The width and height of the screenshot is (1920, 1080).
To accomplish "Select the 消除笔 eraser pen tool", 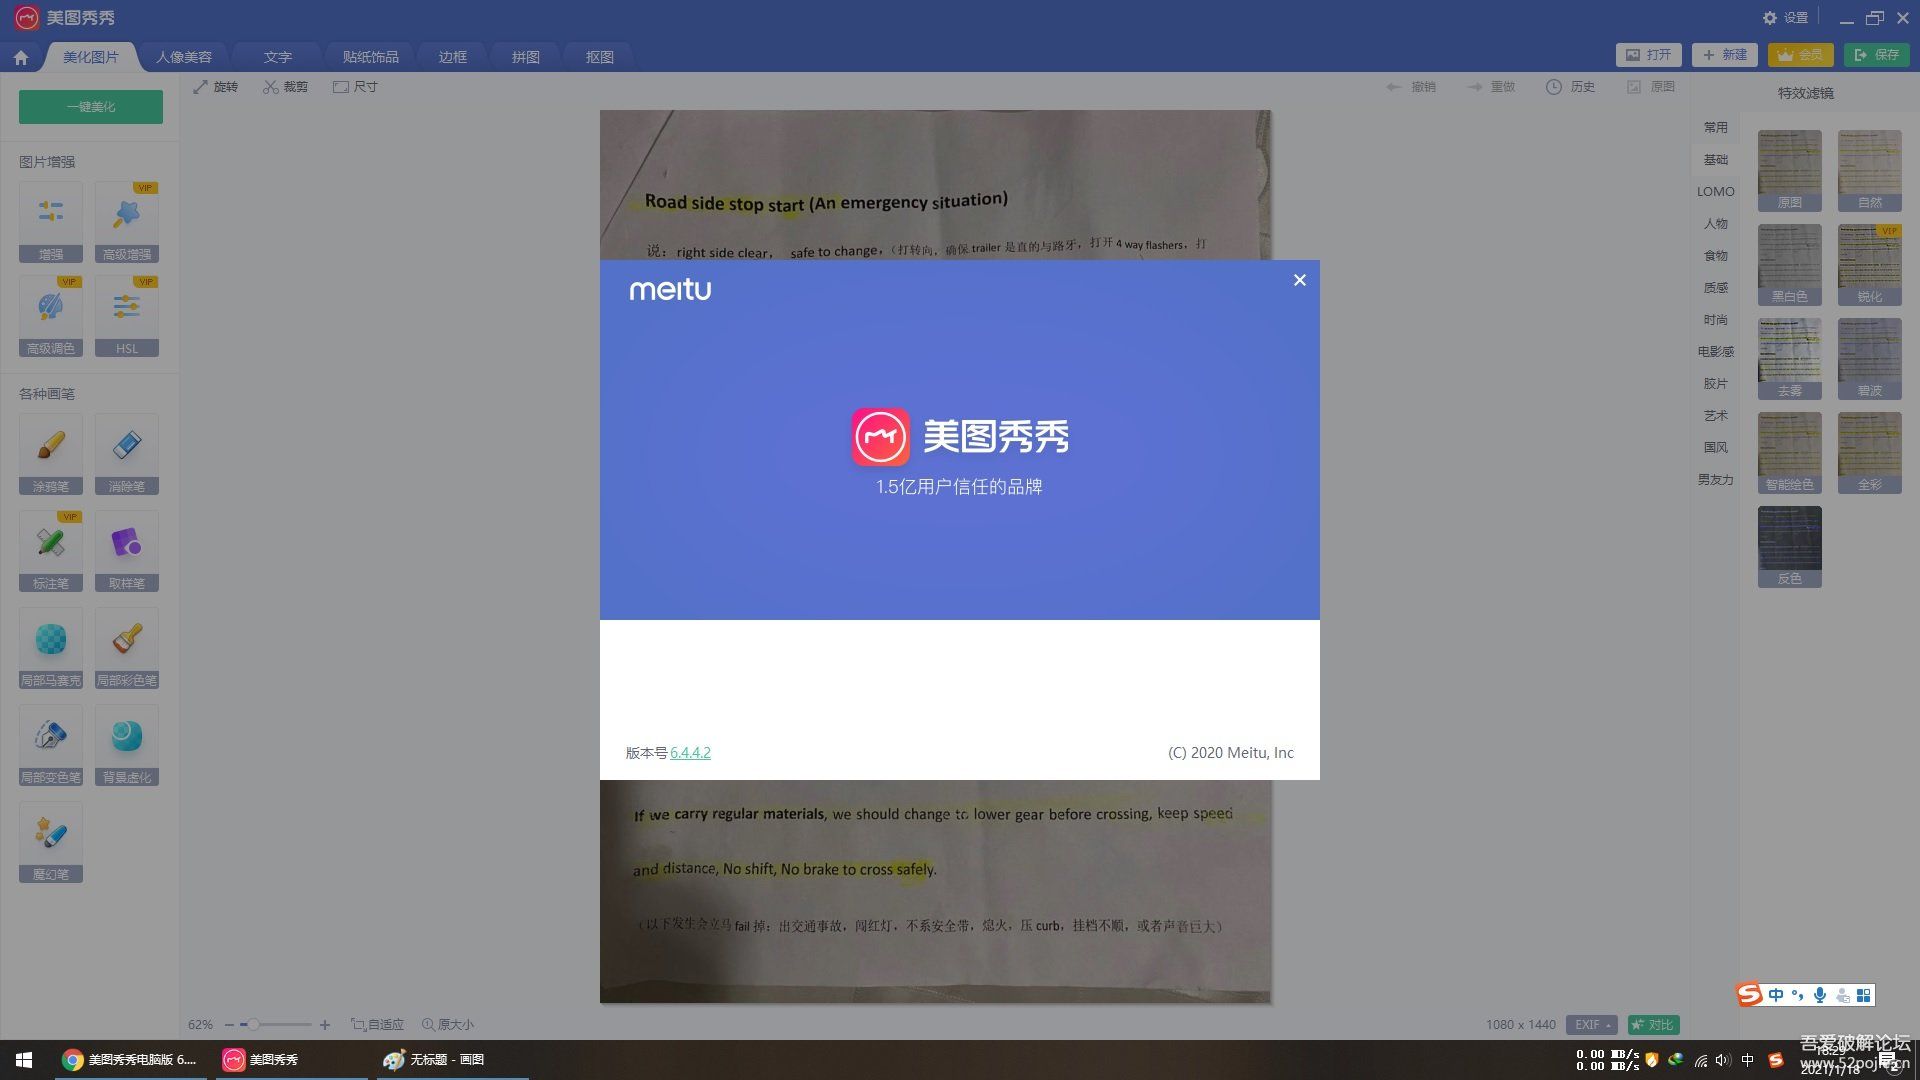I will (127, 452).
